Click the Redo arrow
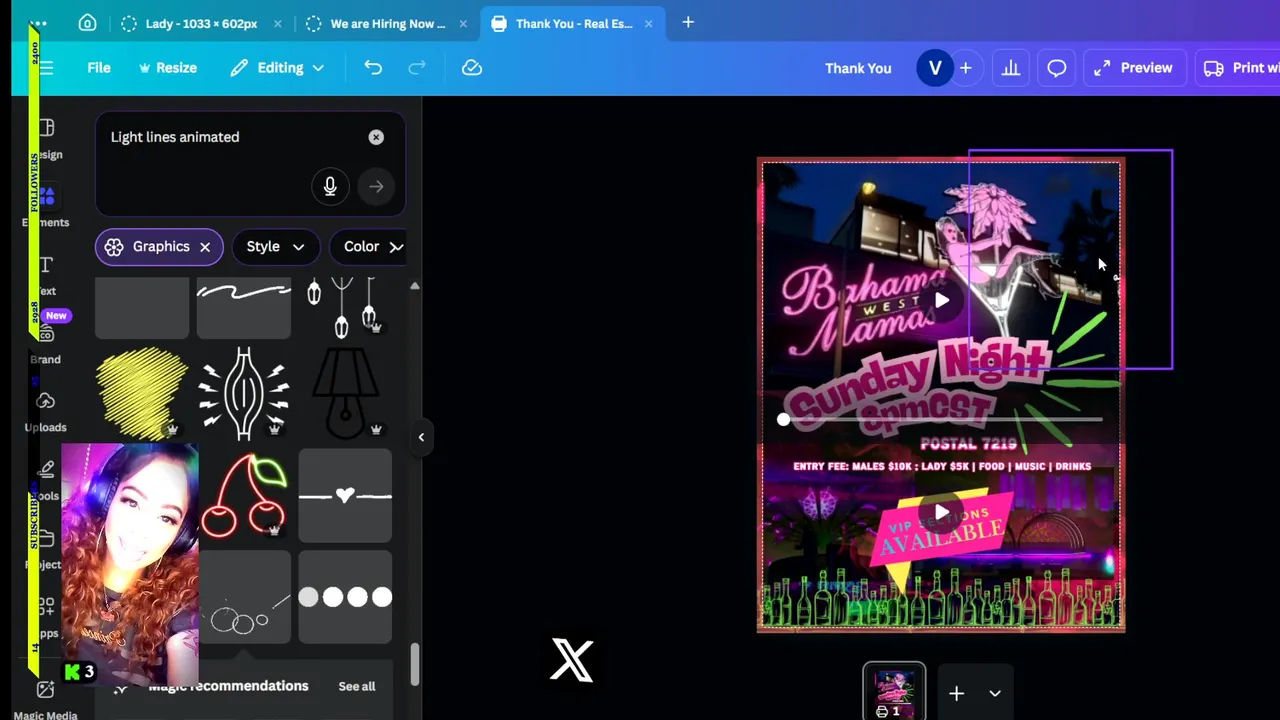The height and width of the screenshot is (720, 1280). (x=417, y=68)
